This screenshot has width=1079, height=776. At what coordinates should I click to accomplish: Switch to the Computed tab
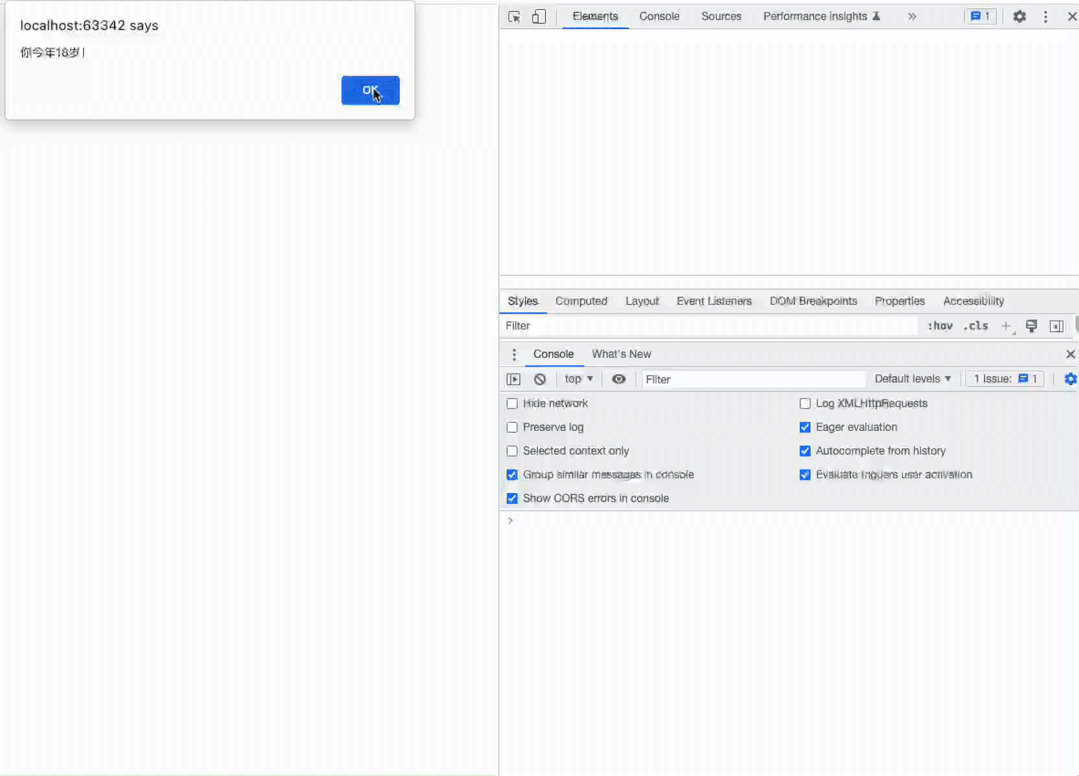(581, 301)
